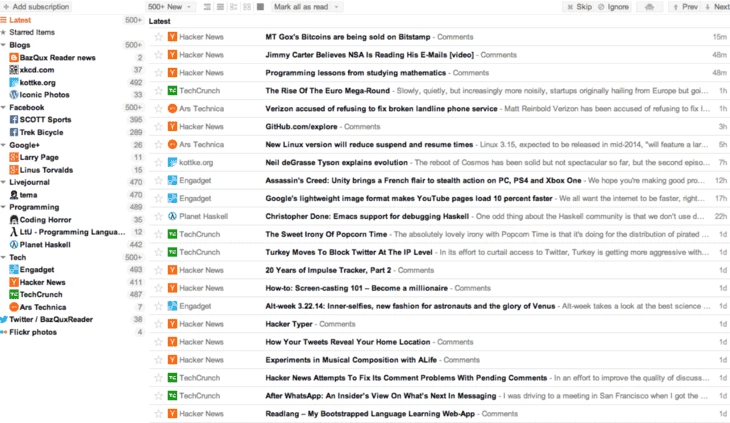Viewport: 730px width, 423px height.
Task: Switch to mosaic grid view icon
Action: [247, 7]
